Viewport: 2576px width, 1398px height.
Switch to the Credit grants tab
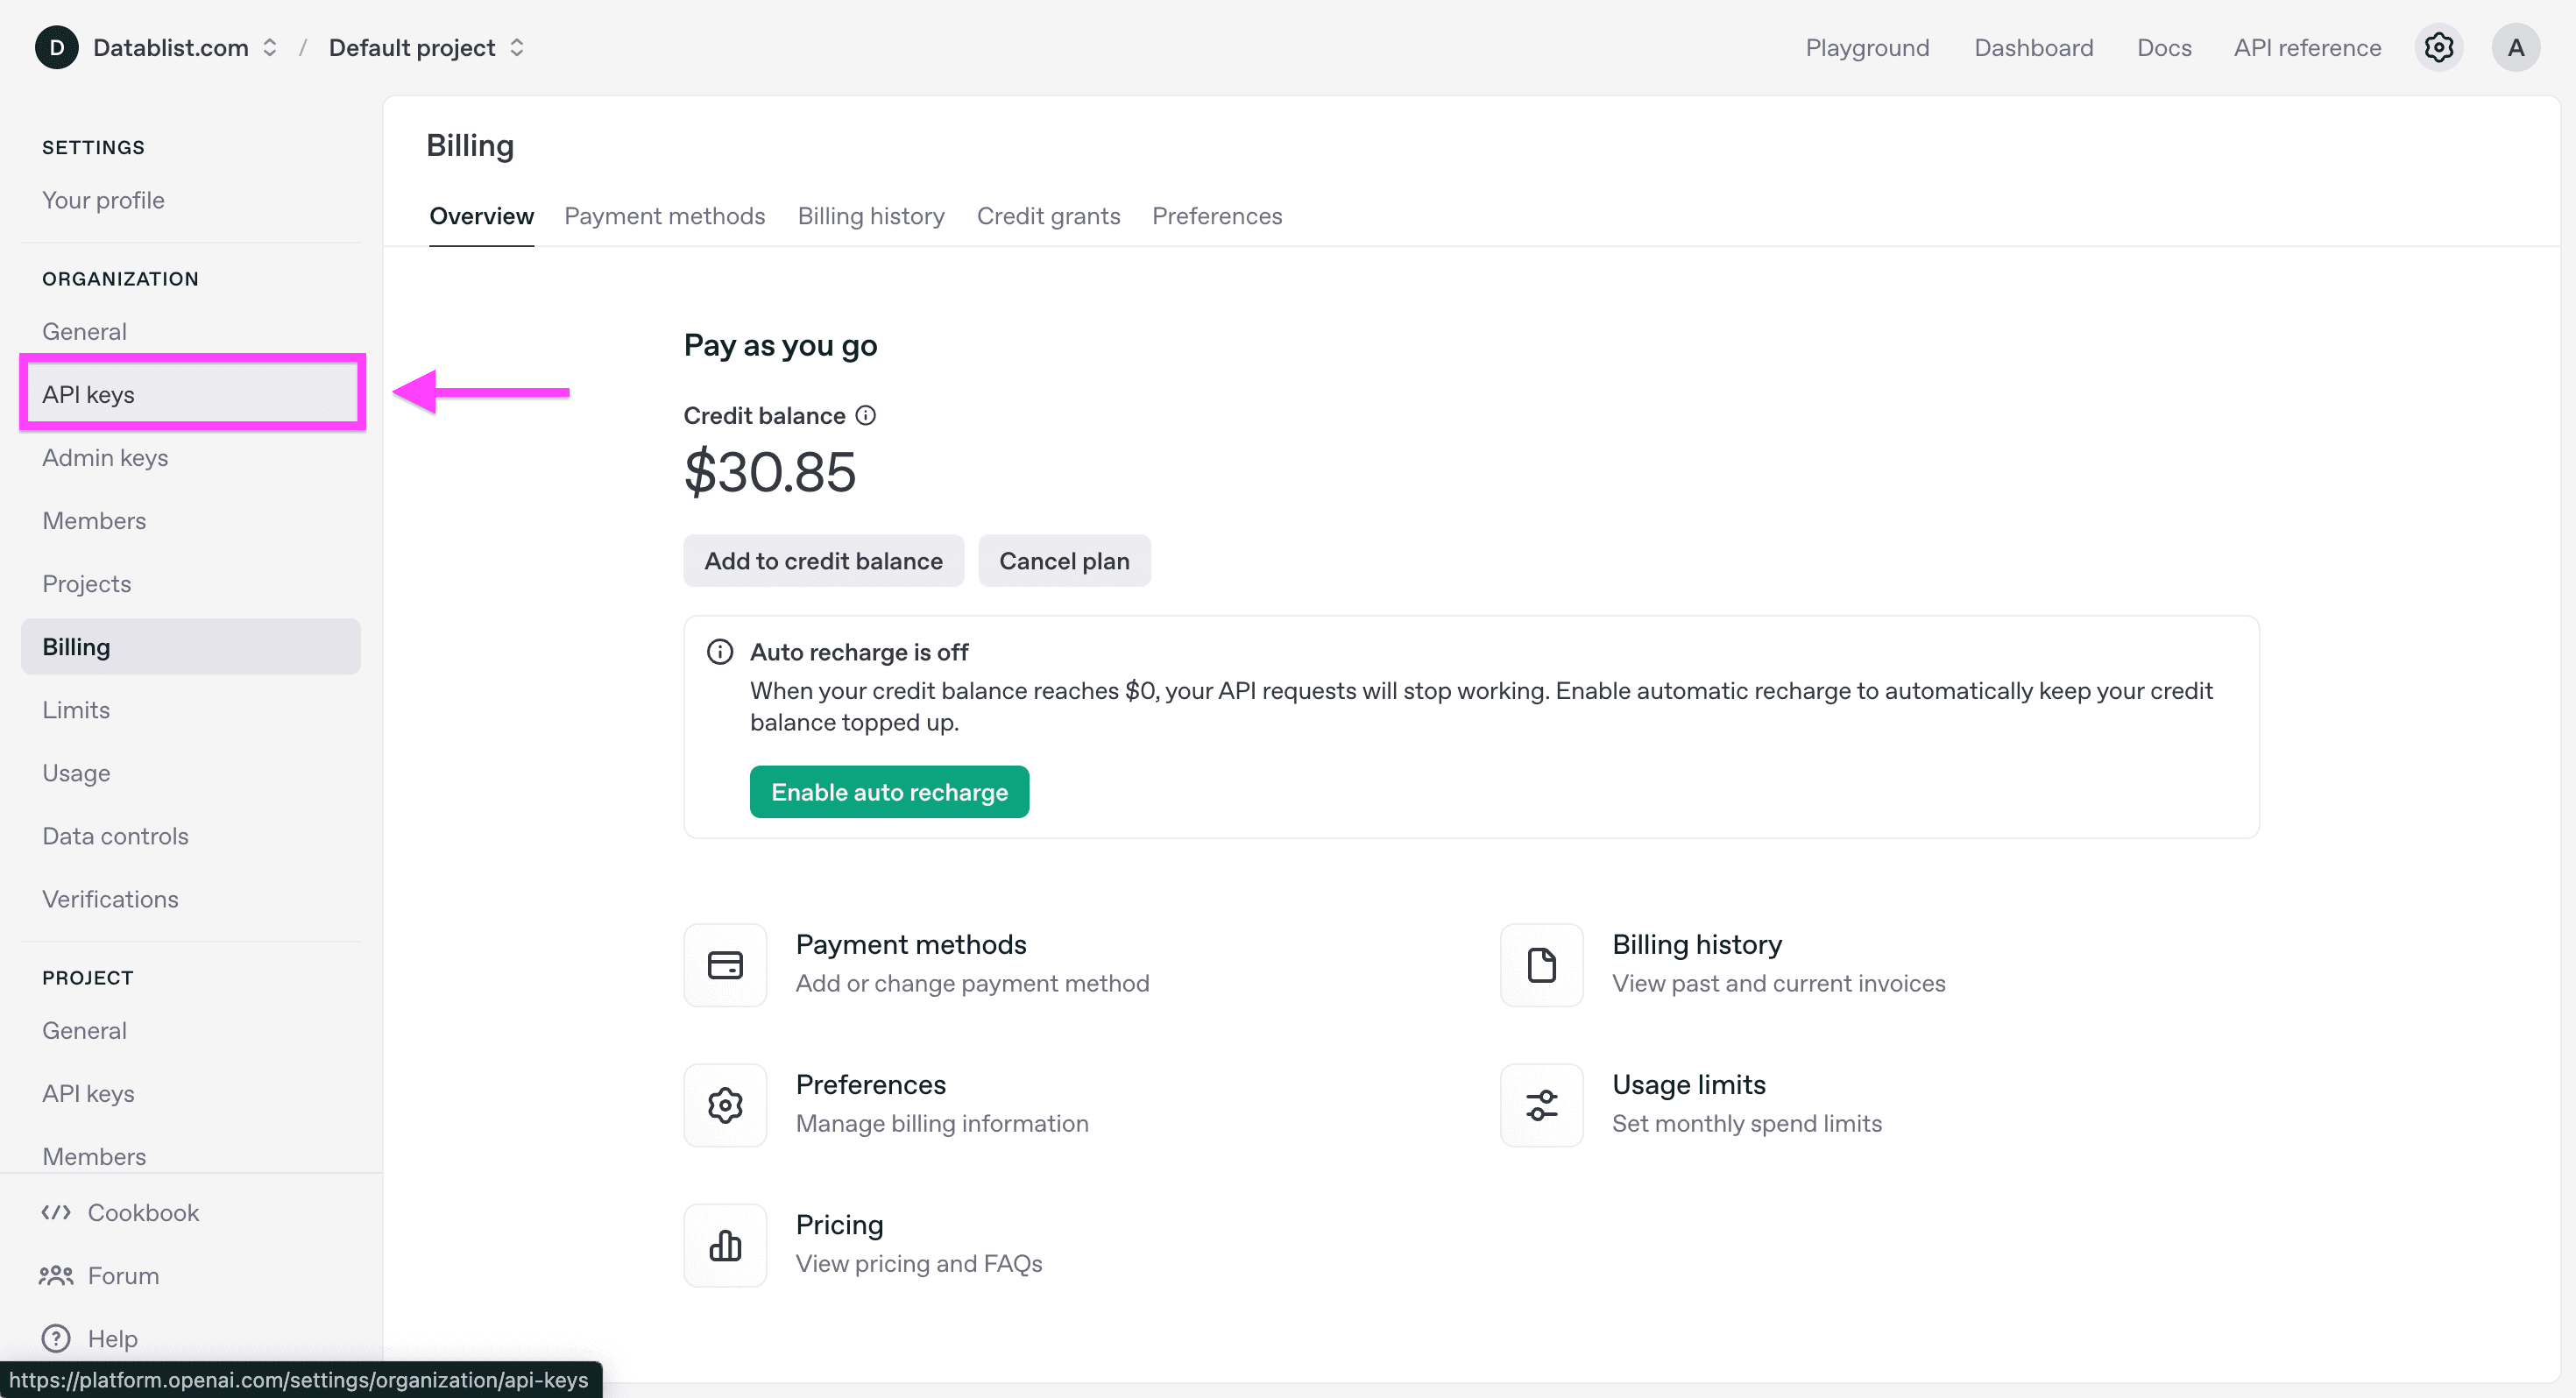[1048, 216]
